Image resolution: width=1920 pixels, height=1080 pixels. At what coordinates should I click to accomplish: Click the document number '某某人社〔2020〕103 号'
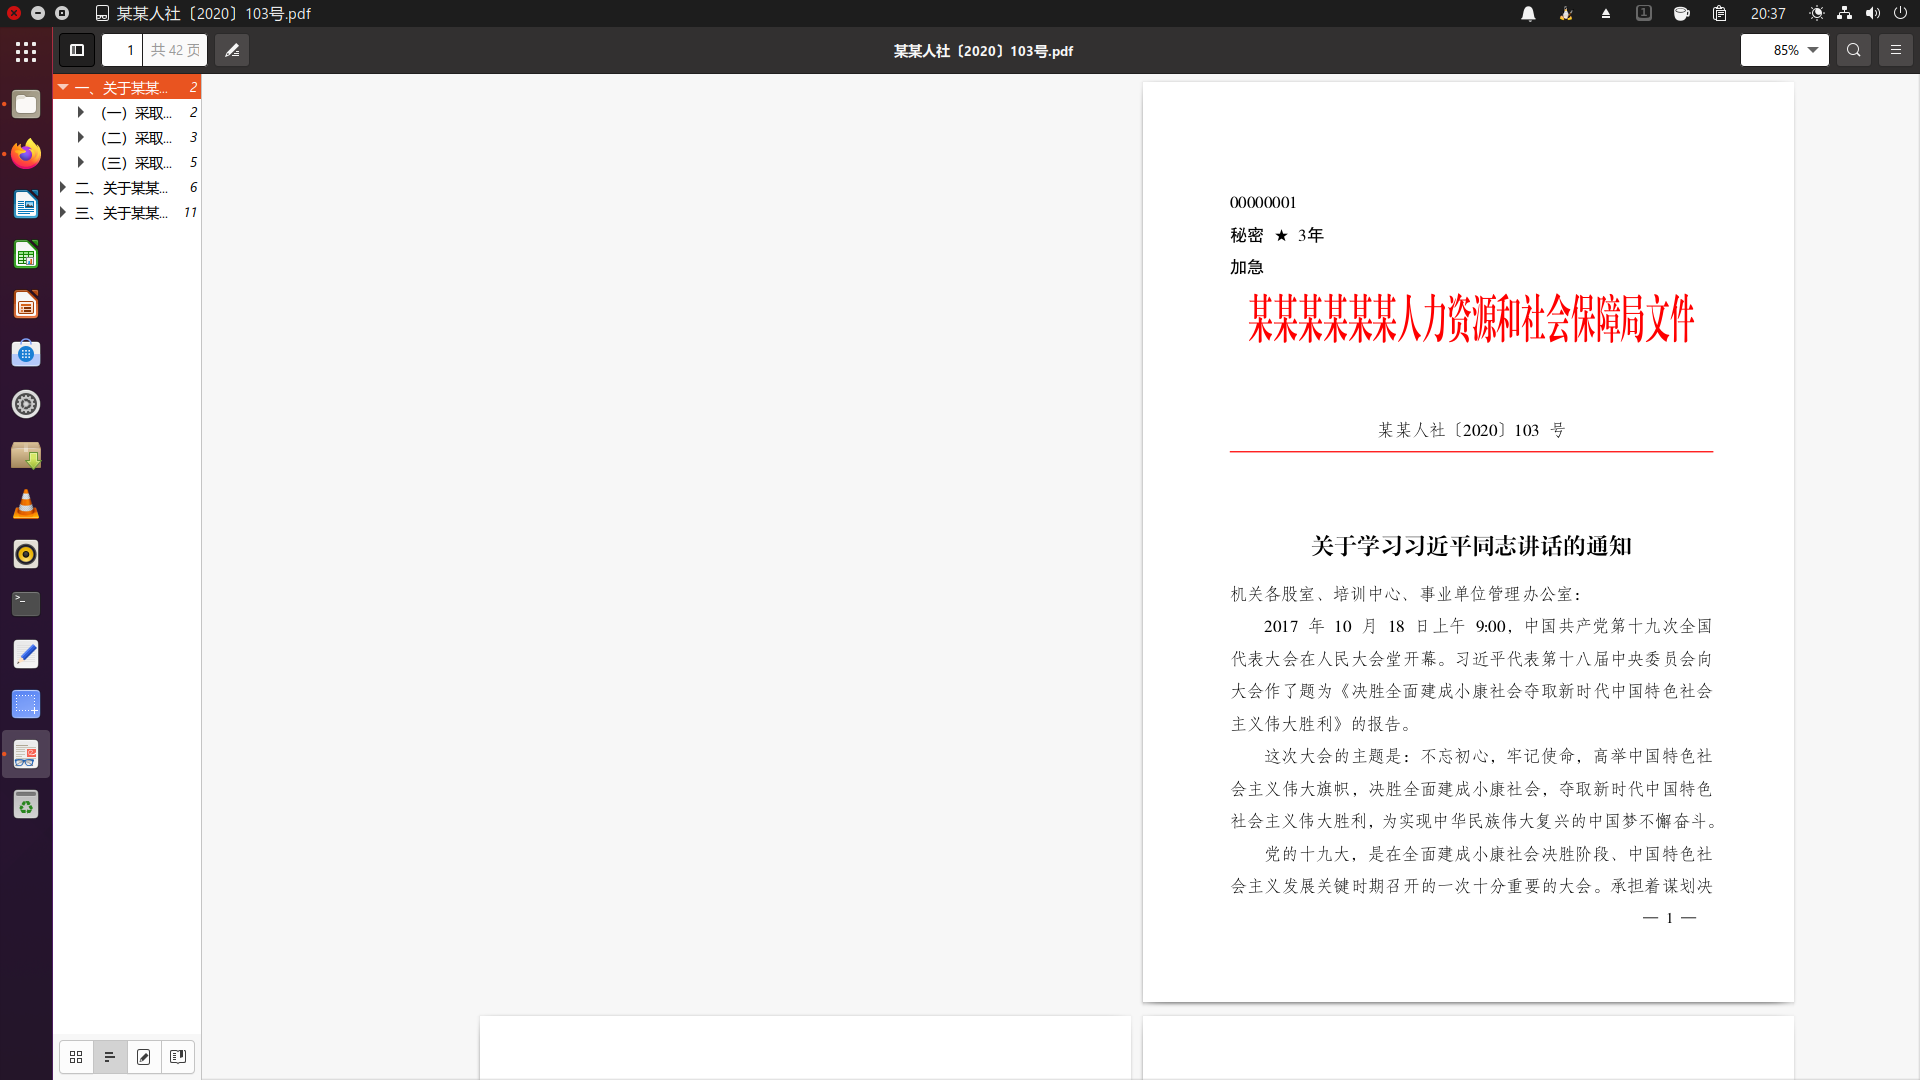pyautogui.click(x=1471, y=430)
